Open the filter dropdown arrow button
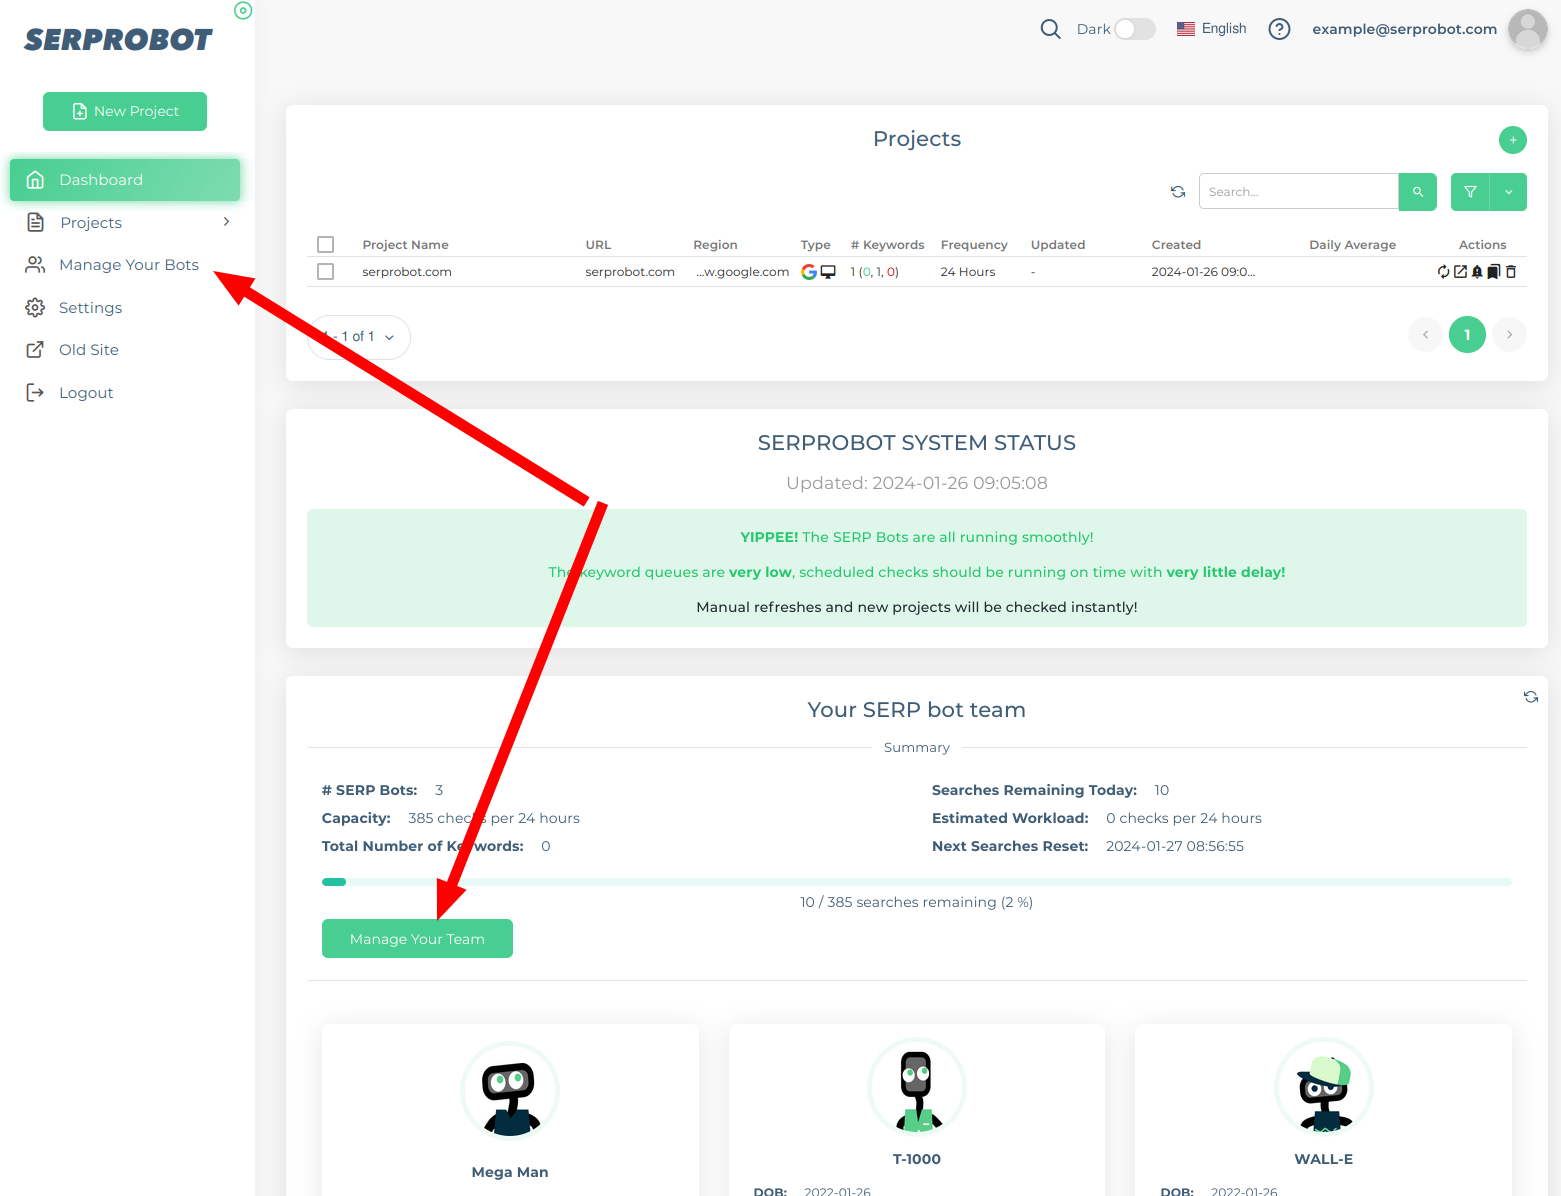 [1509, 192]
